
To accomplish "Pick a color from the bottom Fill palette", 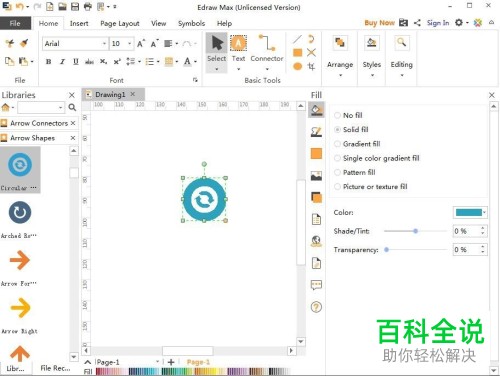I will (x=193, y=371).
